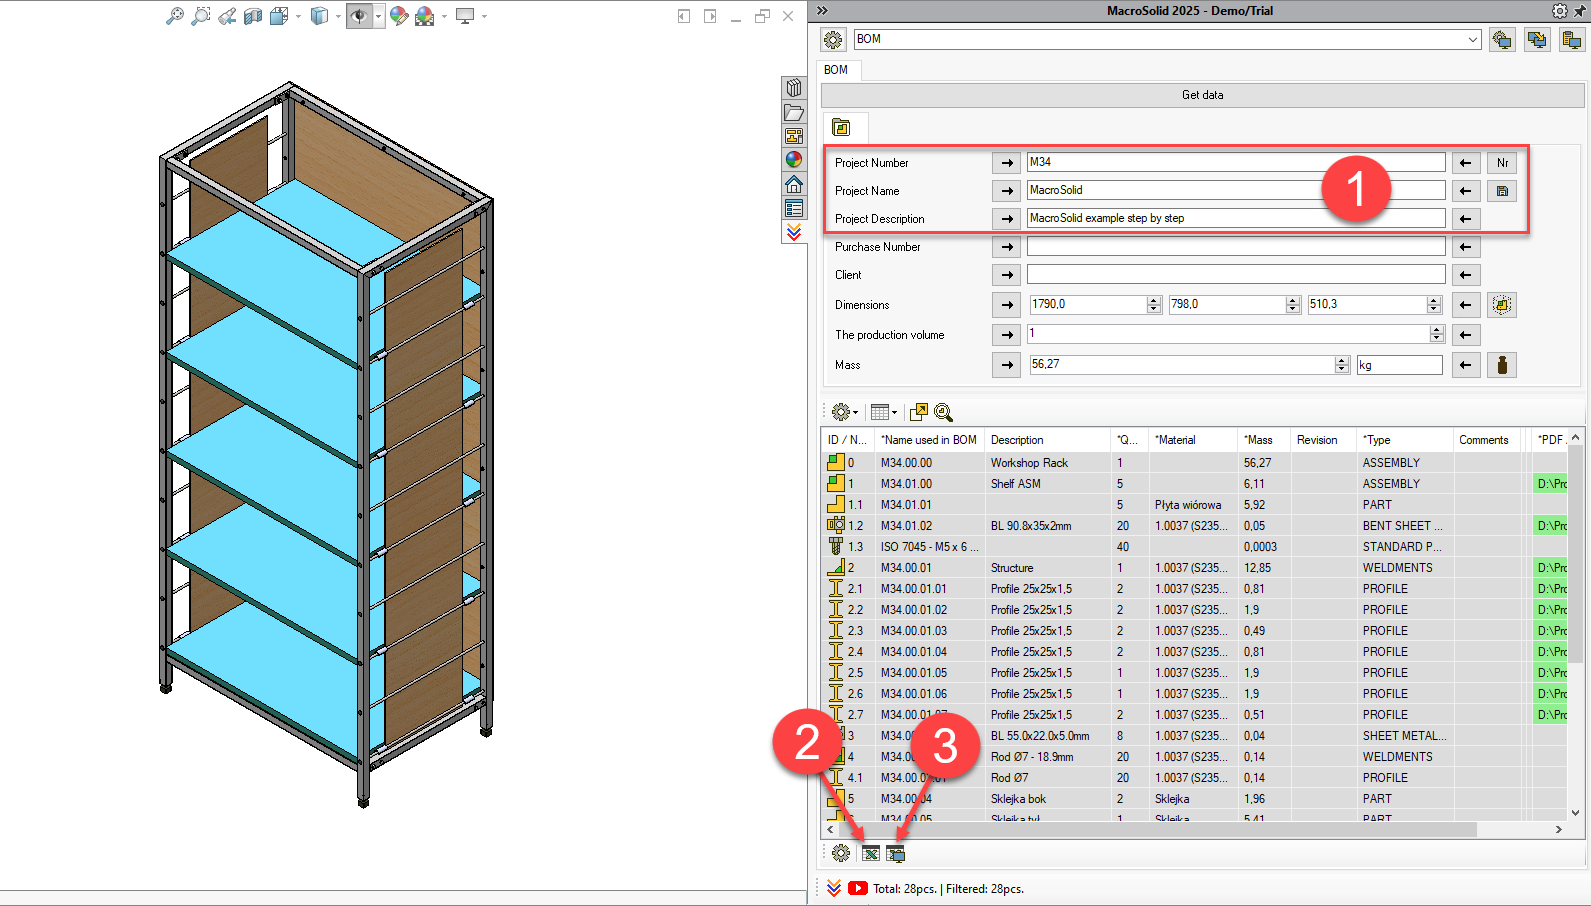
Task: Select the Shelf ASM row
Action: point(1194,484)
